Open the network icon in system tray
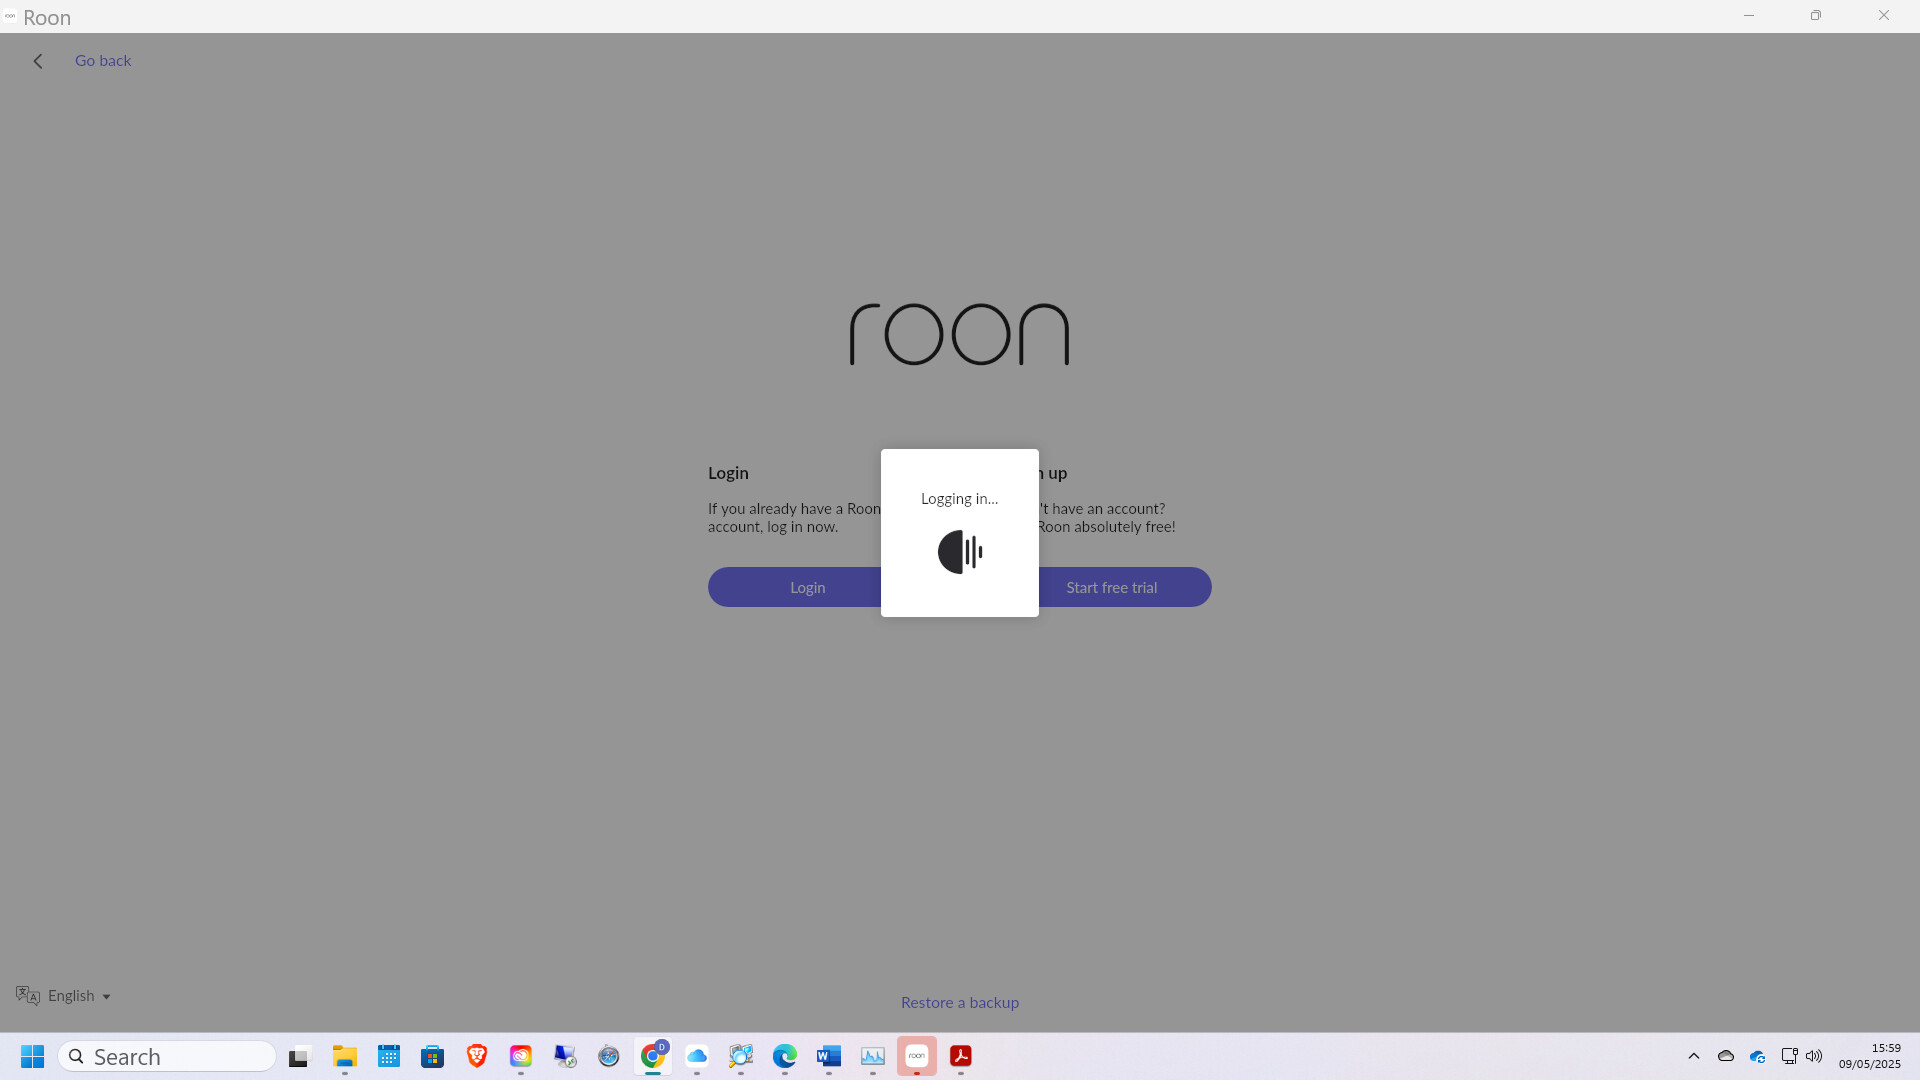This screenshot has height=1080, width=1920. [1789, 1056]
